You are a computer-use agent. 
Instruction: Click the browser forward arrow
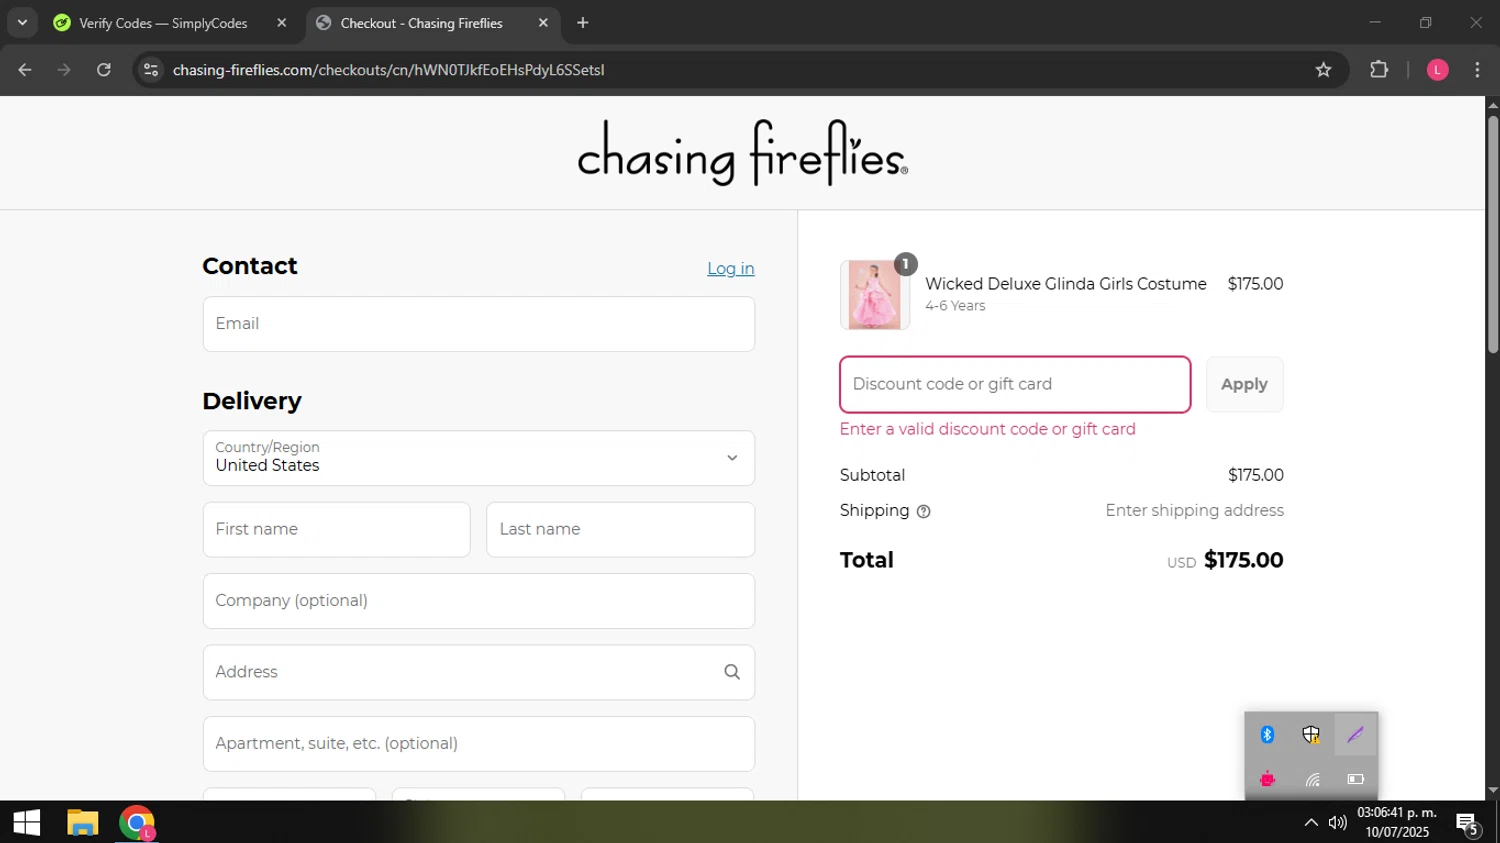click(x=64, y=70)
